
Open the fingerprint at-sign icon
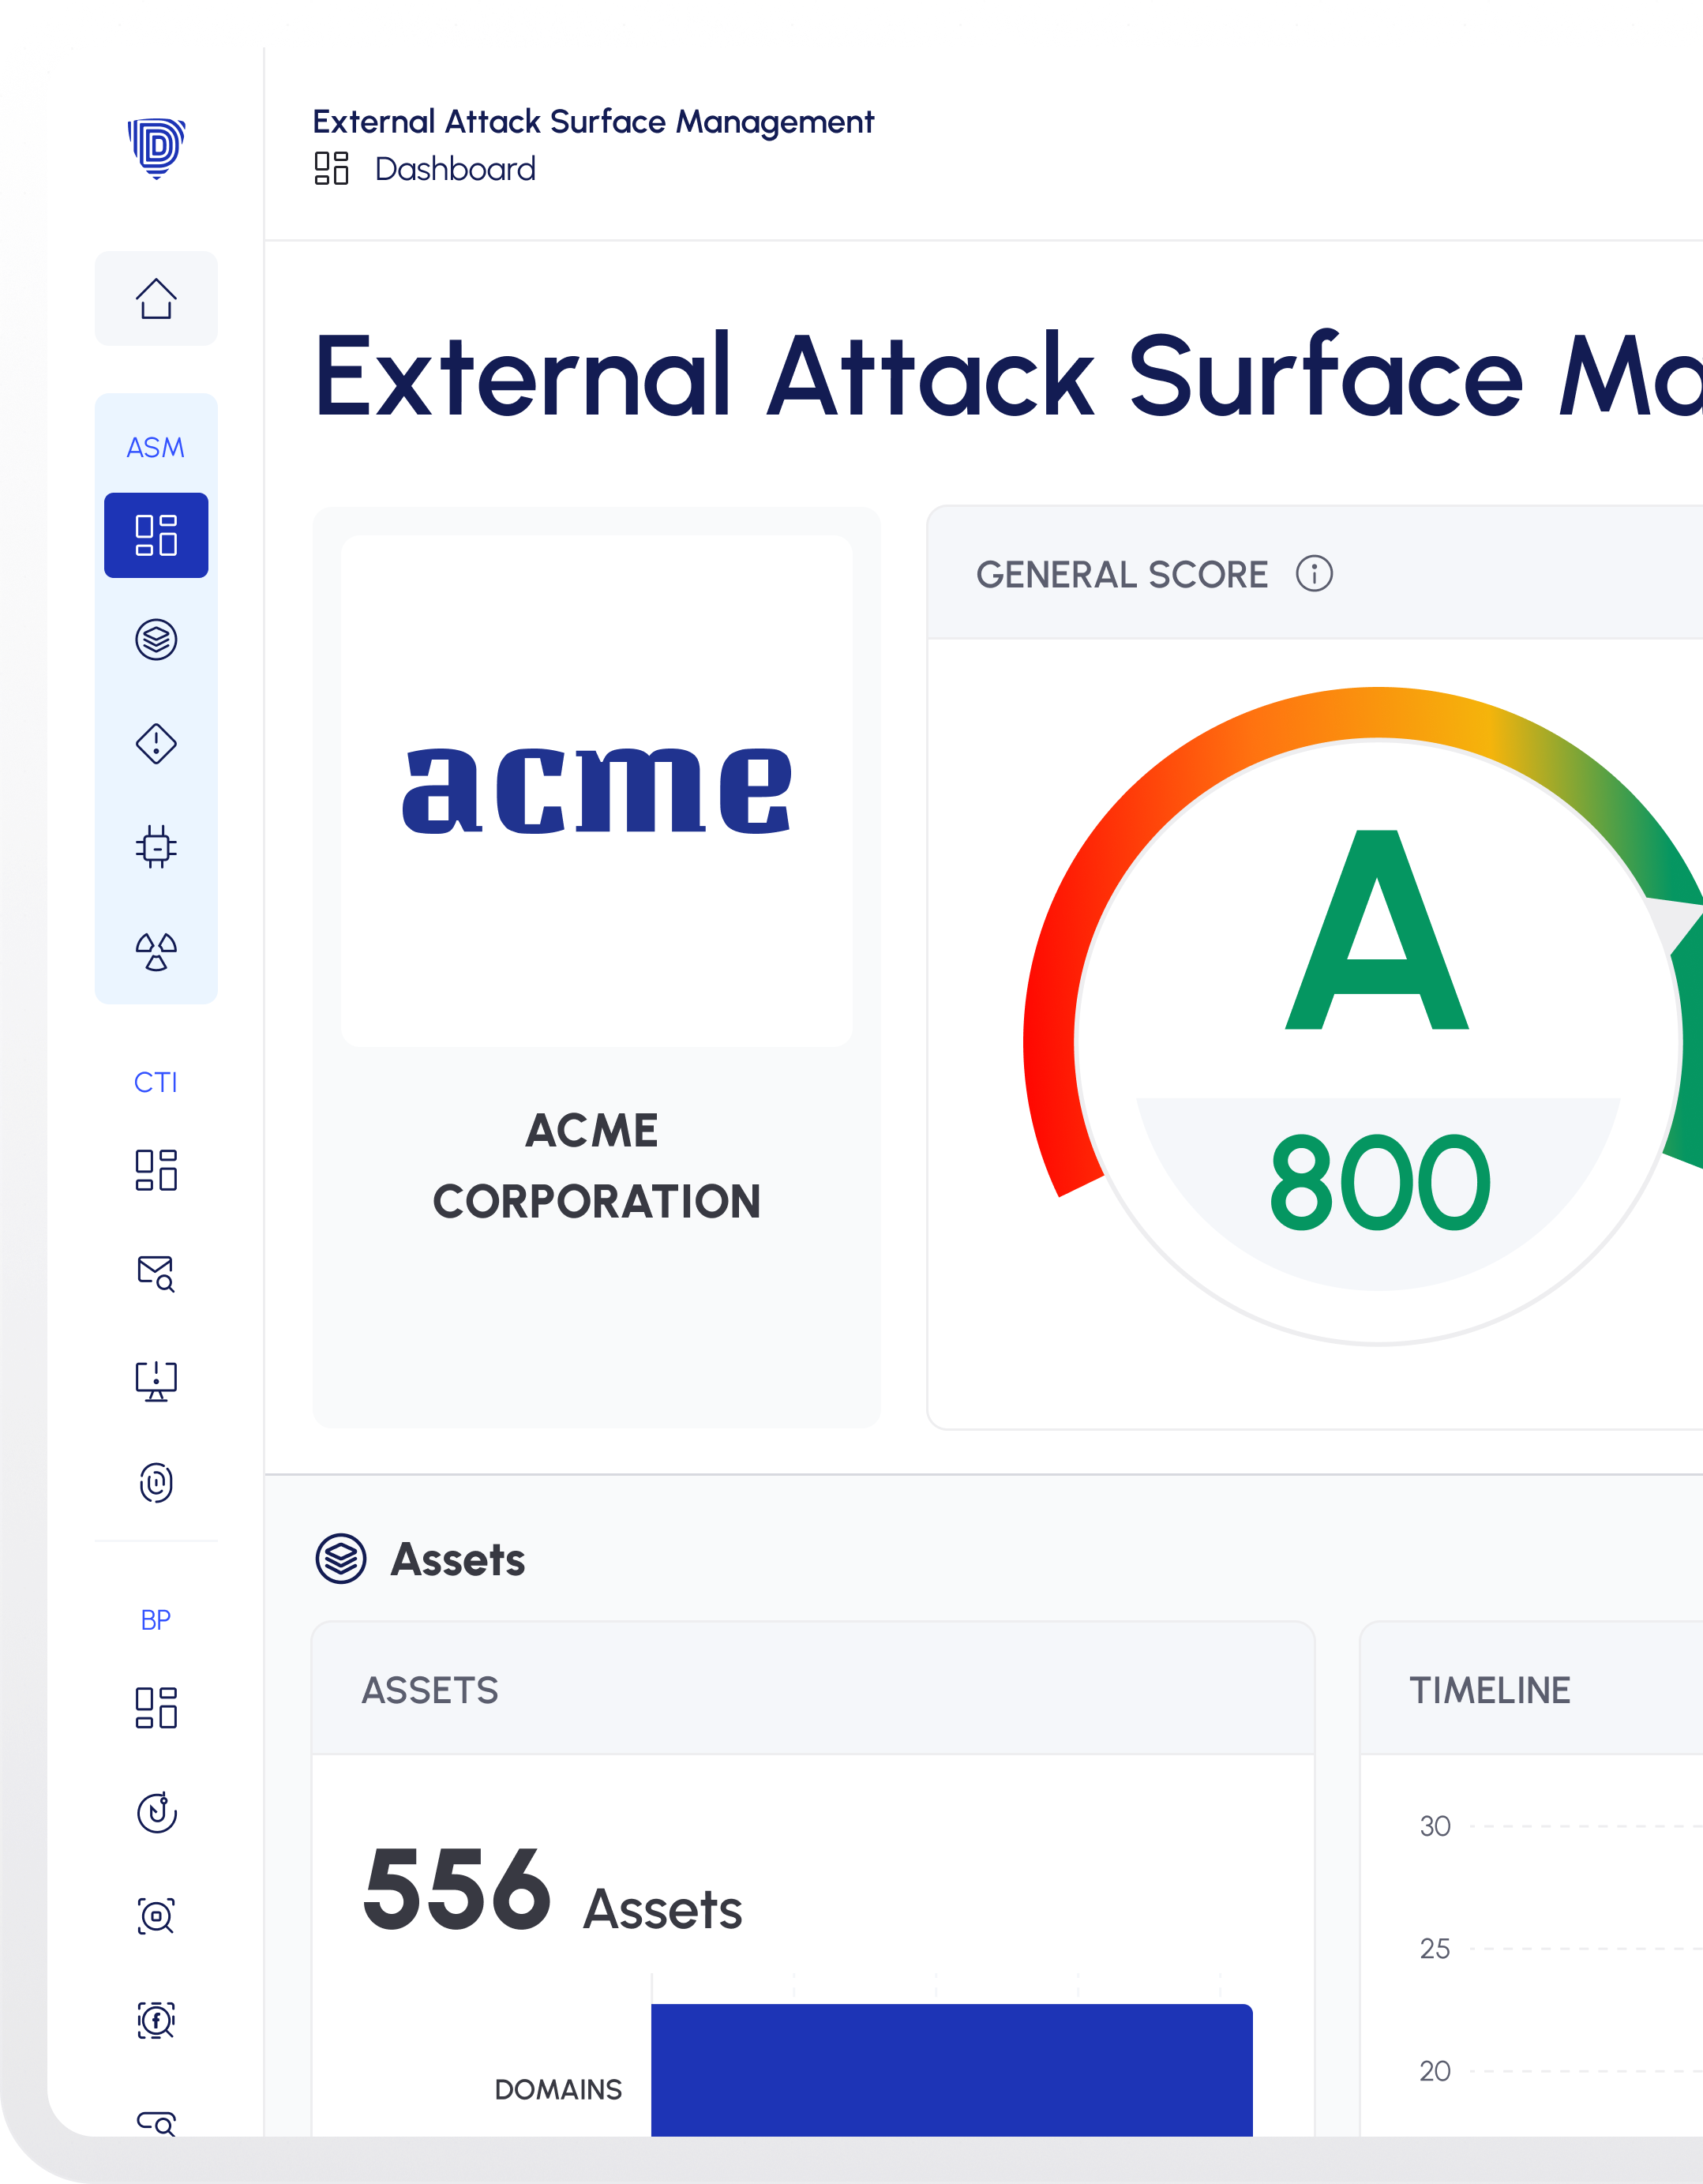156,1483
